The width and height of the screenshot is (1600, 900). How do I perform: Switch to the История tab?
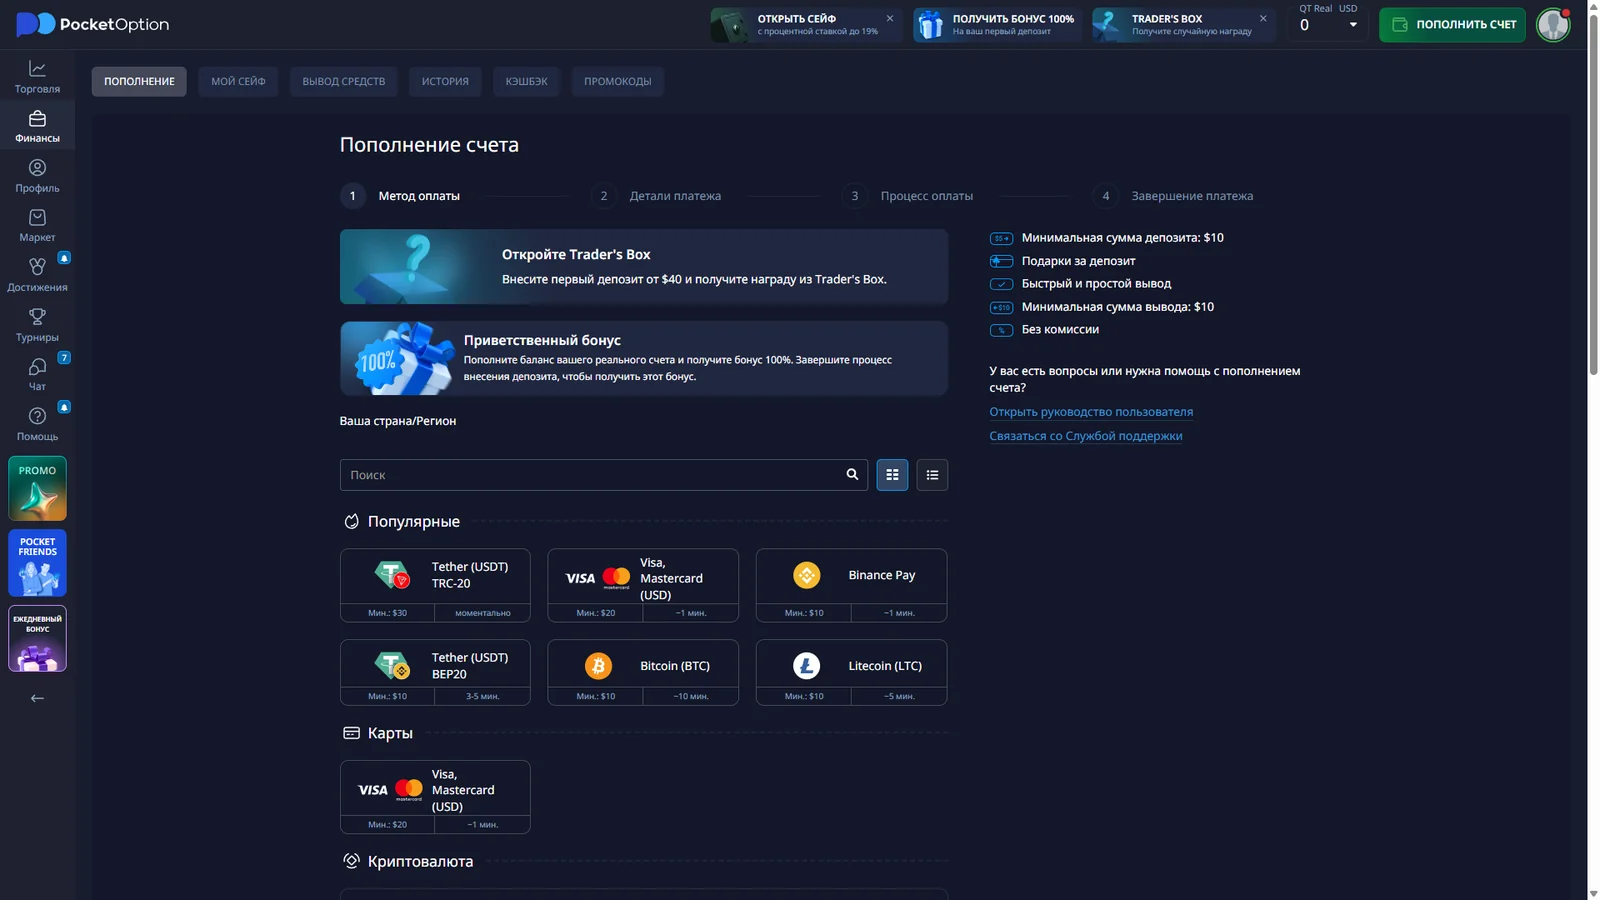[x=445, y=81]
